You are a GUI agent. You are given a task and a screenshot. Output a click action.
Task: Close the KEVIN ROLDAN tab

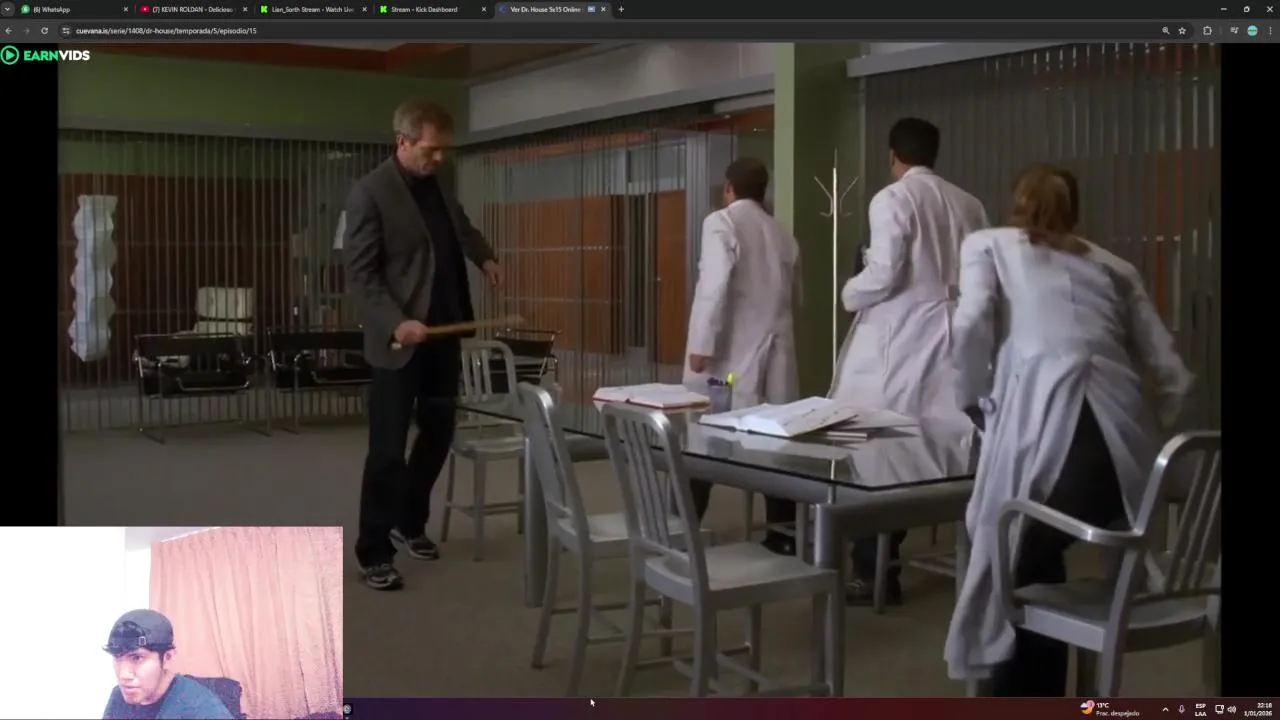[x=245, y=9]
